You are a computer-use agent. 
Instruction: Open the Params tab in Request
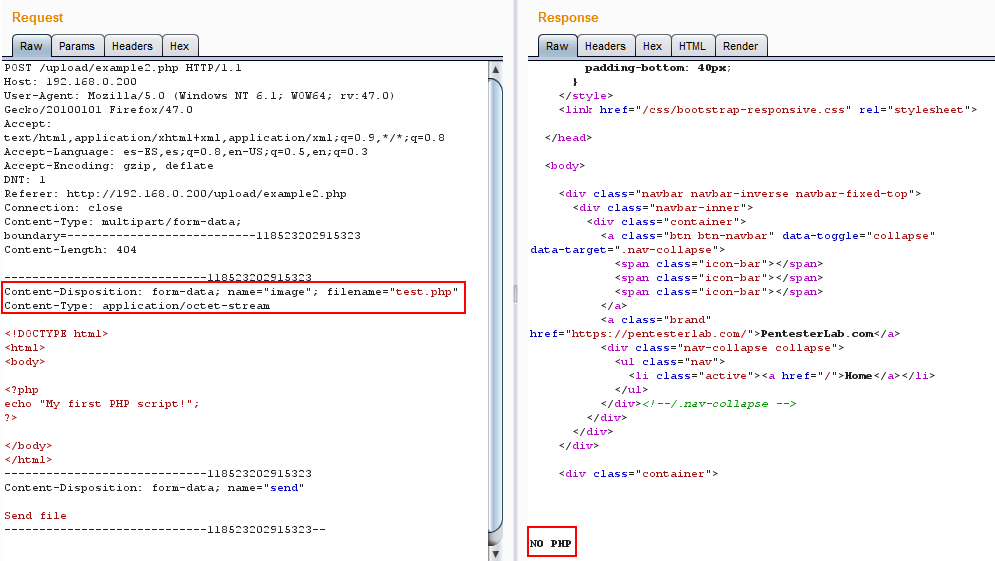click(x=77, y=46)
